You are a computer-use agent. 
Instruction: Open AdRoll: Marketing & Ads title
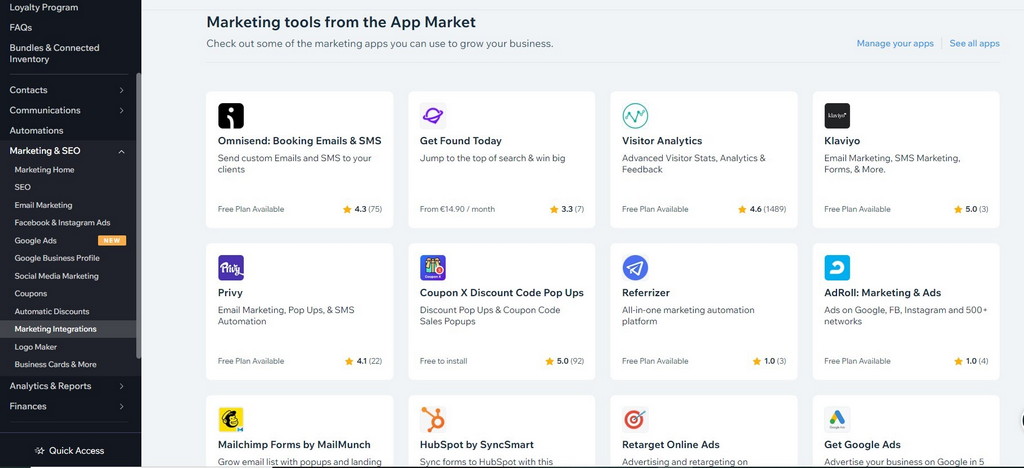[883, 293]
